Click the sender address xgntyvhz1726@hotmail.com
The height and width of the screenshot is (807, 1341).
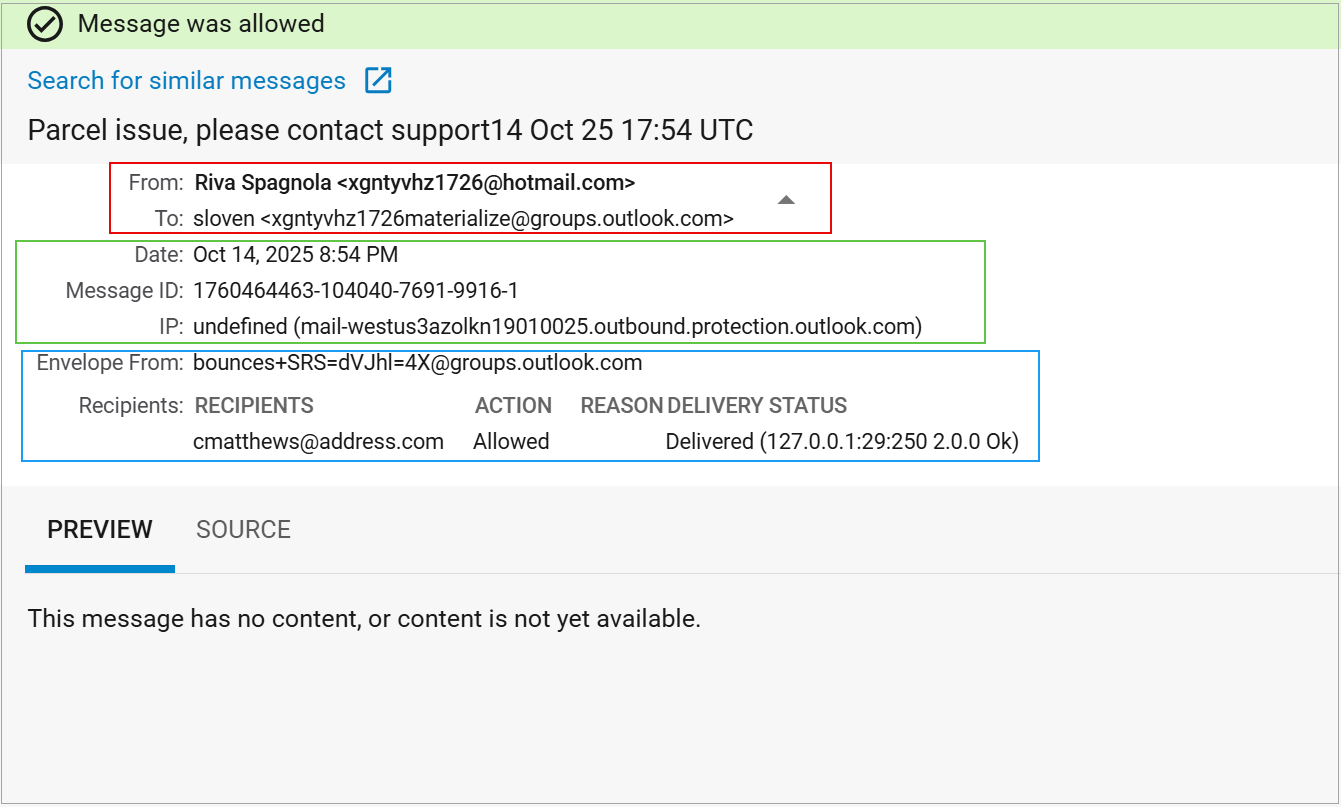click(x=485, y=183)
